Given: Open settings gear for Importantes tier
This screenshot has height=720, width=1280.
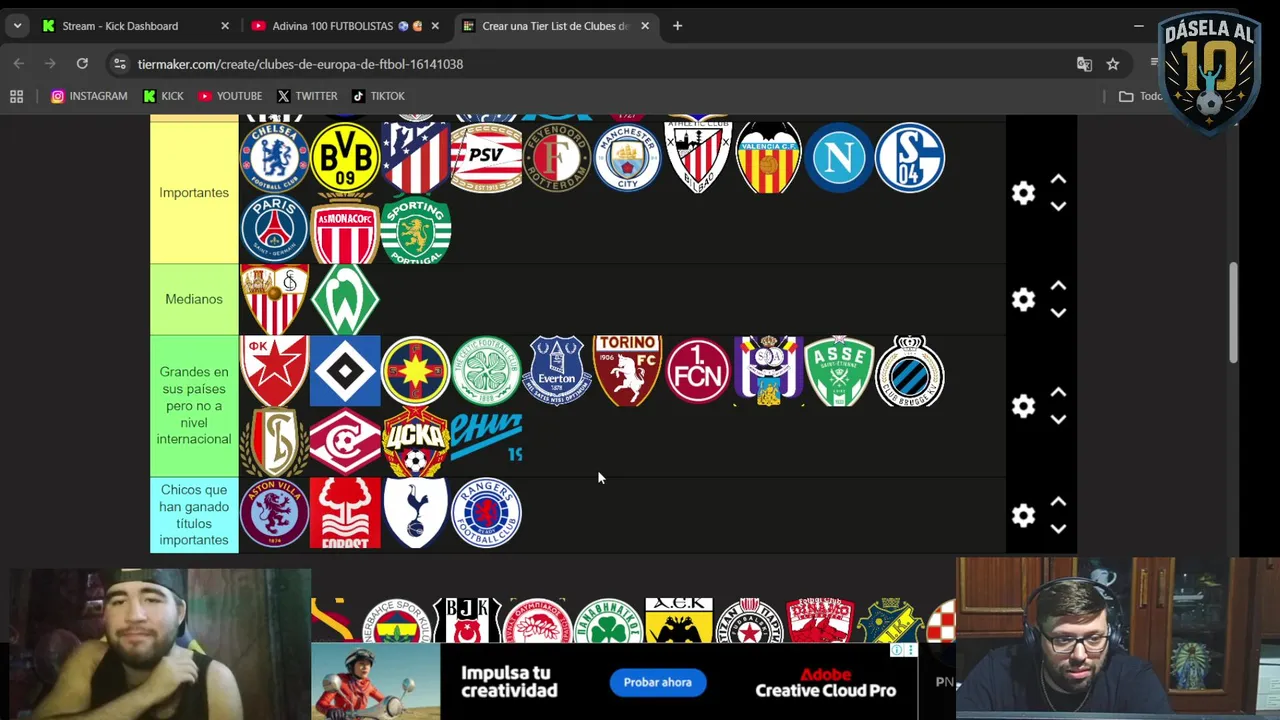Looking at the screenshot, I should [x=1023, y=193].
